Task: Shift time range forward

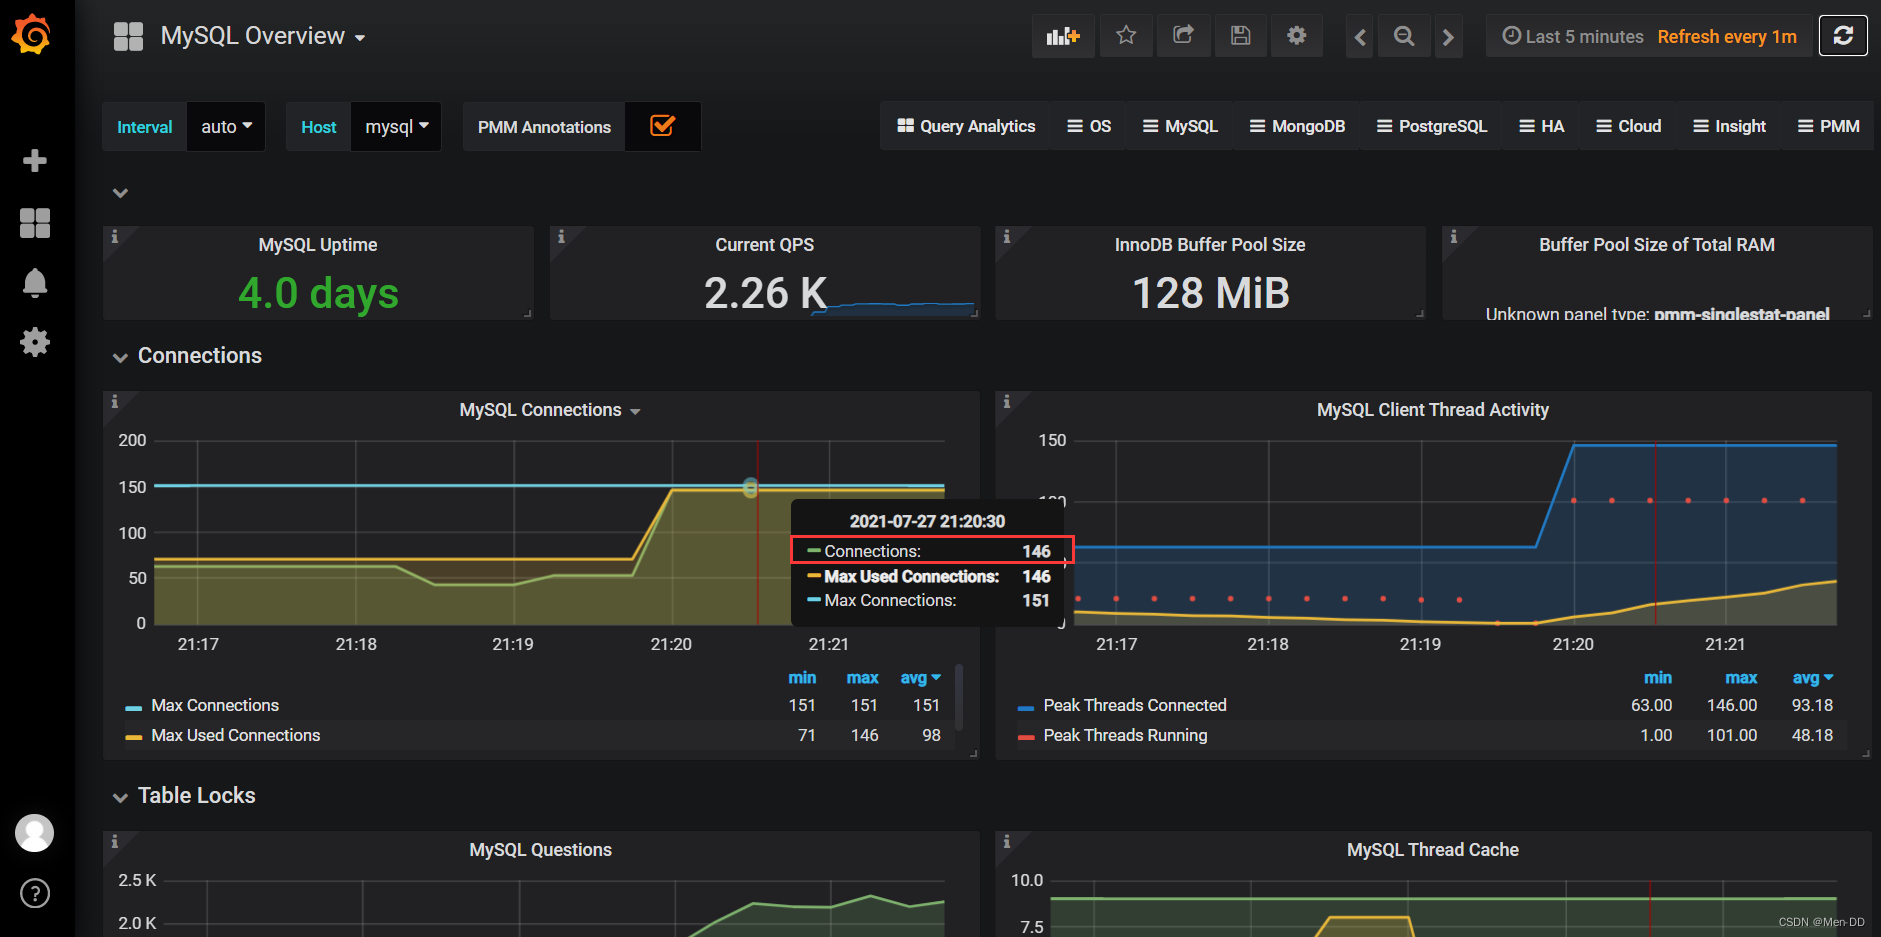Action: [1448, 37]
